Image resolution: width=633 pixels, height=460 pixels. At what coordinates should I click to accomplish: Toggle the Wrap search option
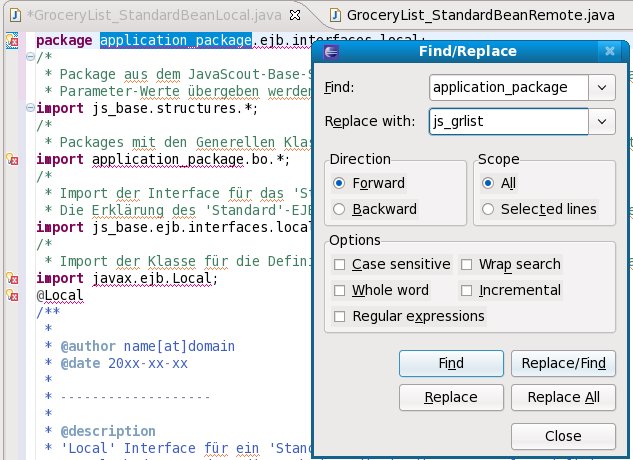tap(467, 265)
